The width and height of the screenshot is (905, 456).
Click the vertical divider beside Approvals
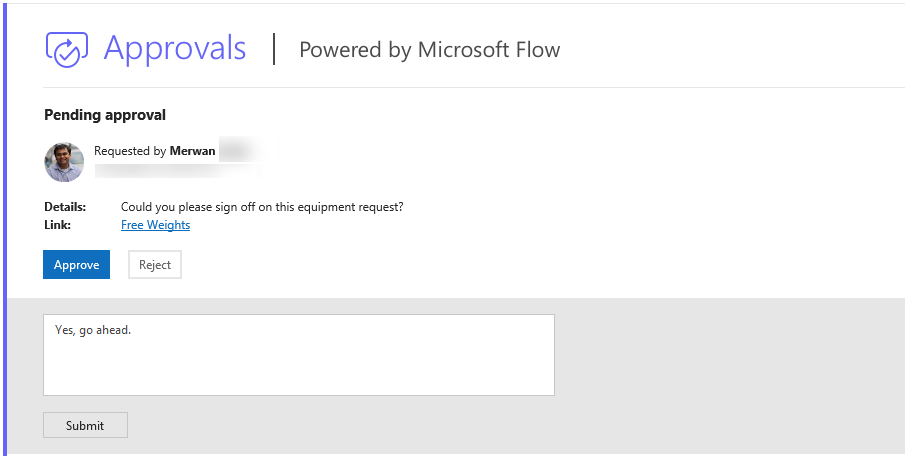click(x=273, y=48)
